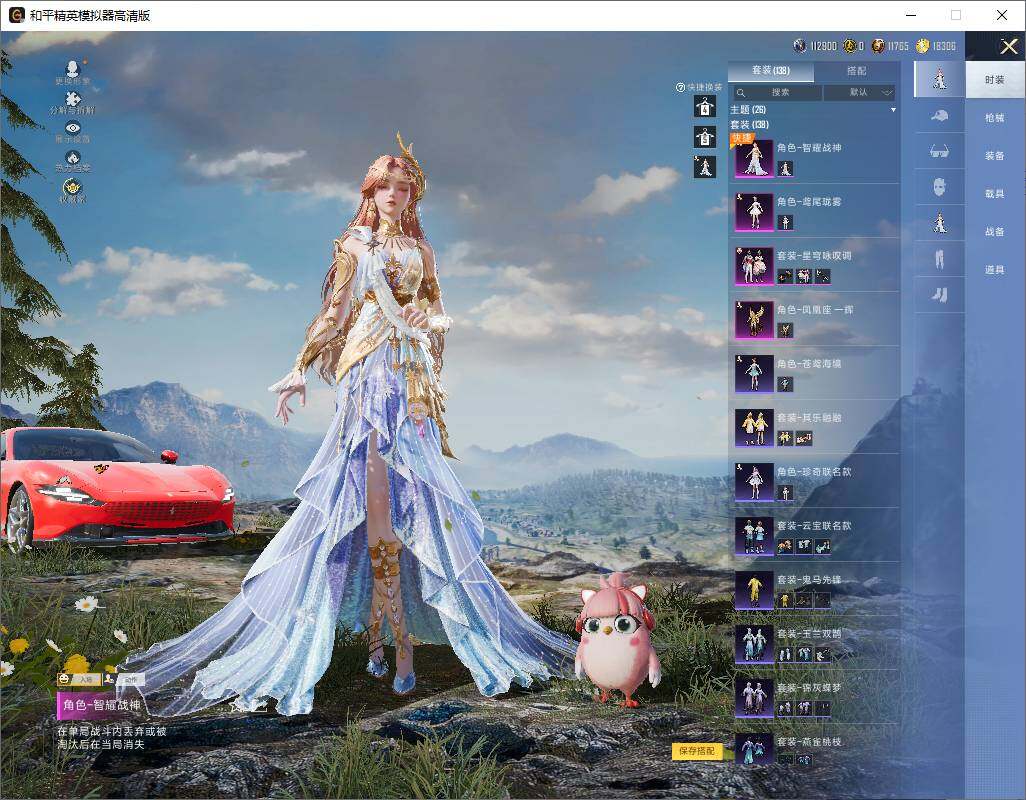Click first part icon under 套装-星穹咏叹调
The height and width of the screenshot is (800, 1026).
point(785,277)
